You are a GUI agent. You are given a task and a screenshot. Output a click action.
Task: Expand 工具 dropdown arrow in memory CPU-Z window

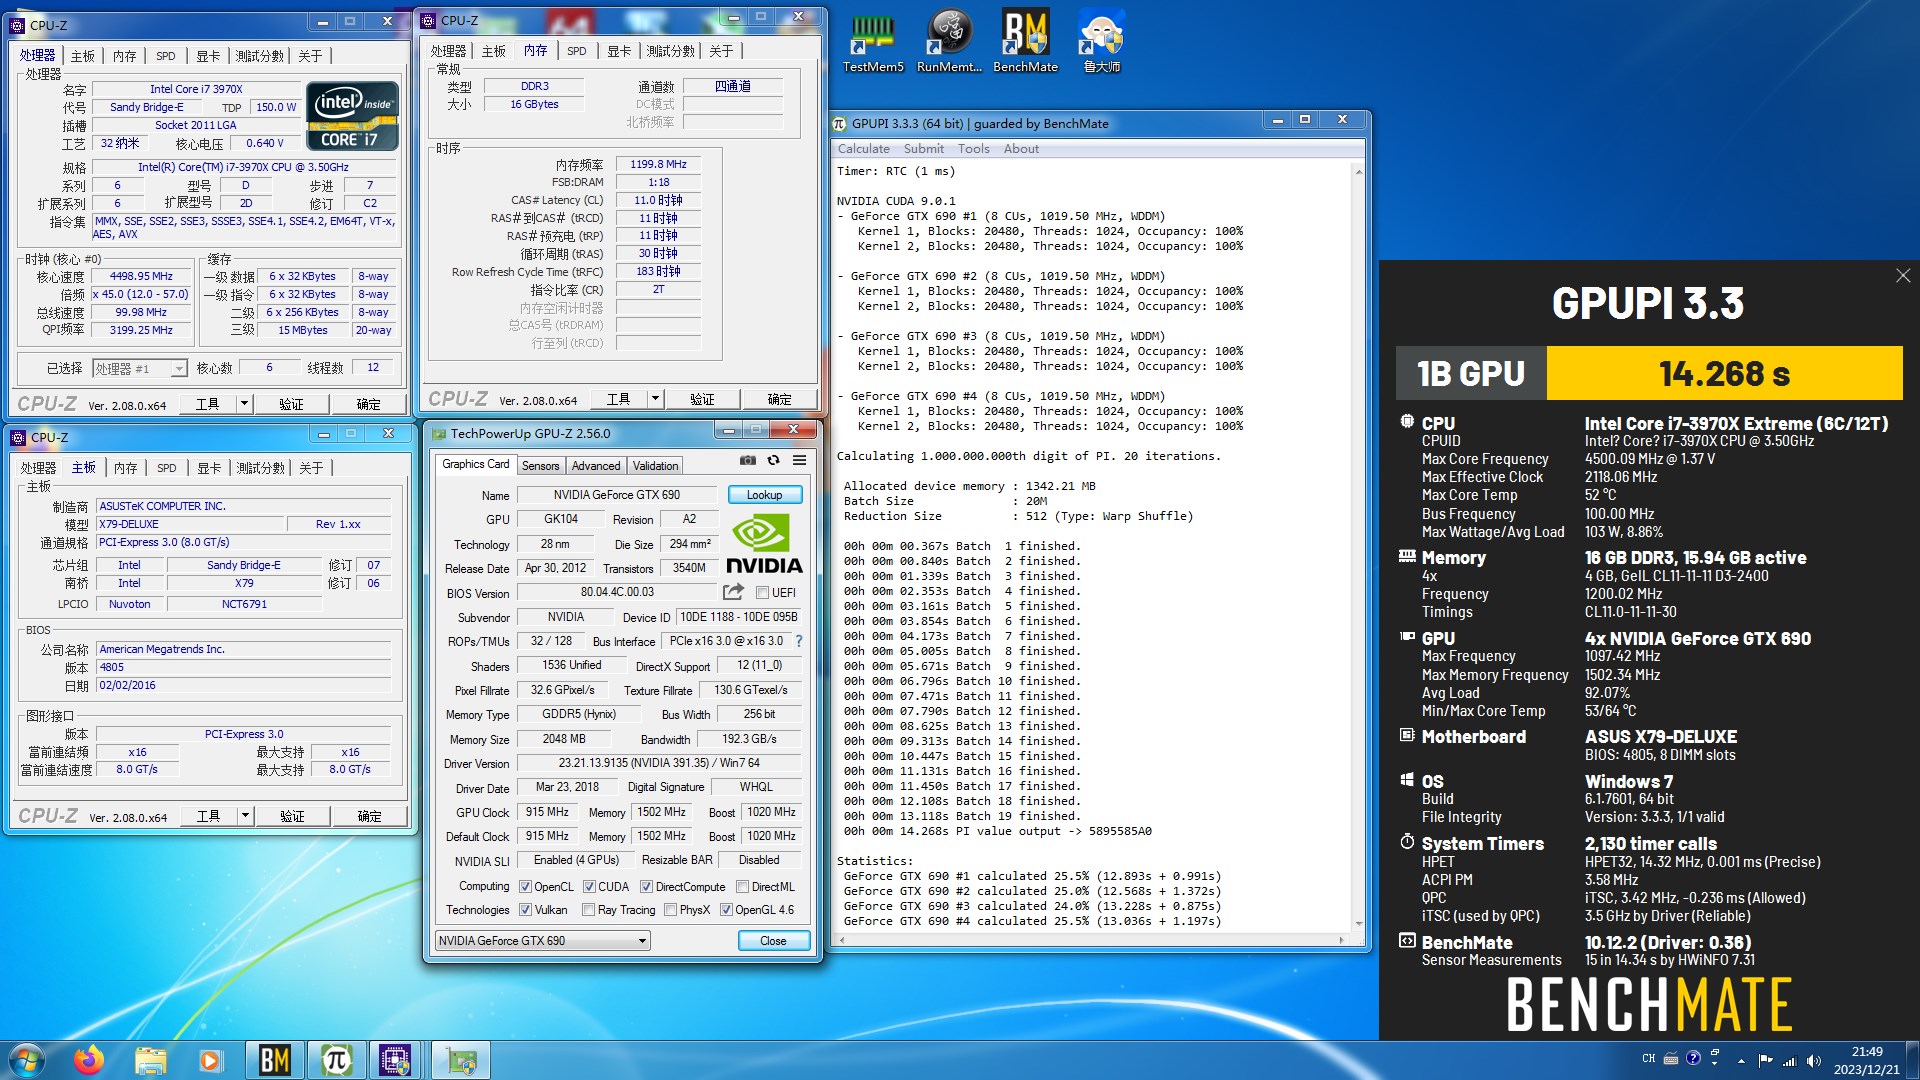coord(656,399)
